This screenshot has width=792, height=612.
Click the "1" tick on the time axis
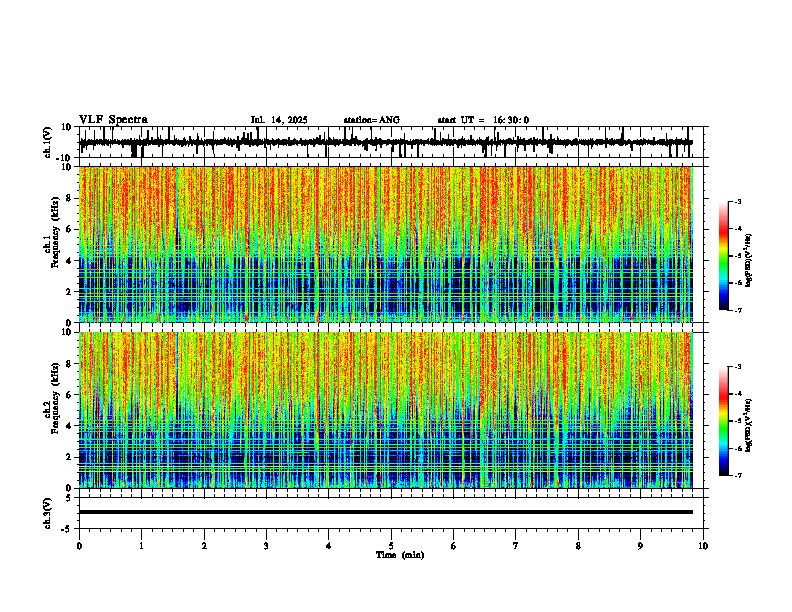[x=141, y=546]
